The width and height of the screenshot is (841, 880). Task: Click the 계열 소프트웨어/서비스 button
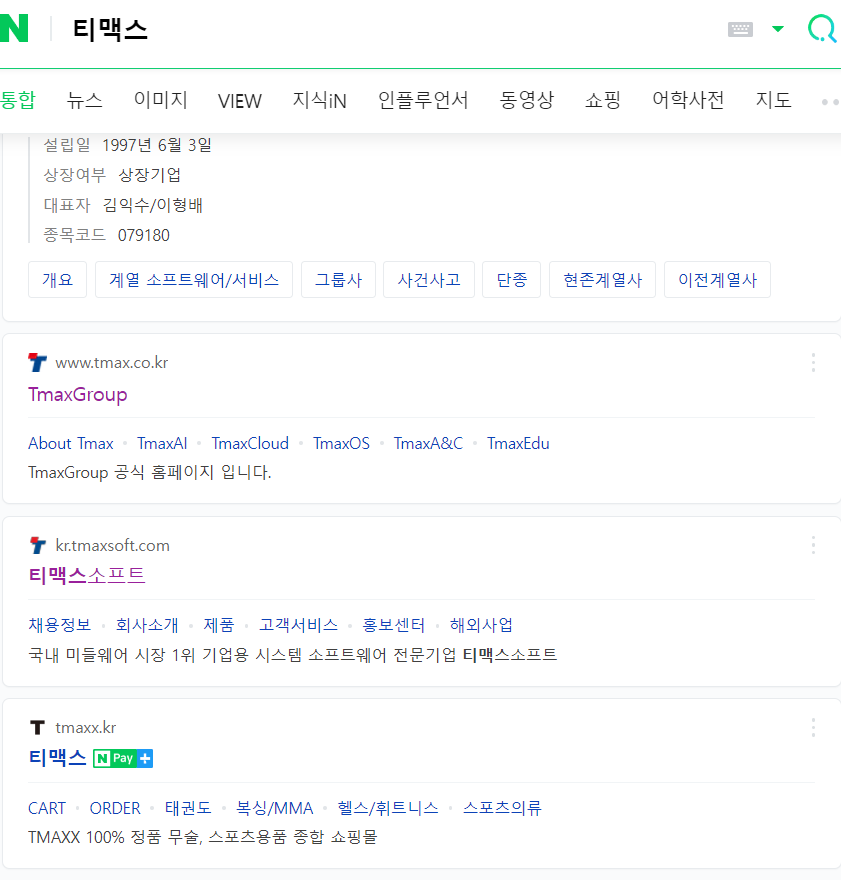[x=194, y=279]
